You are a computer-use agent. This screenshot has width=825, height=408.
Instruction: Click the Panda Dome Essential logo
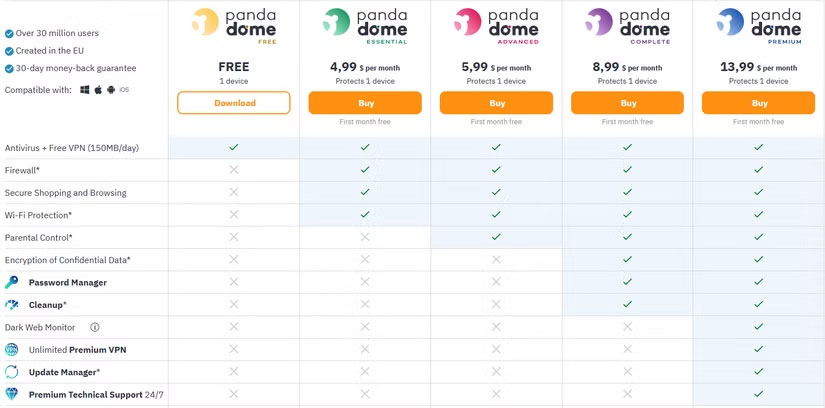pos(364,24)
